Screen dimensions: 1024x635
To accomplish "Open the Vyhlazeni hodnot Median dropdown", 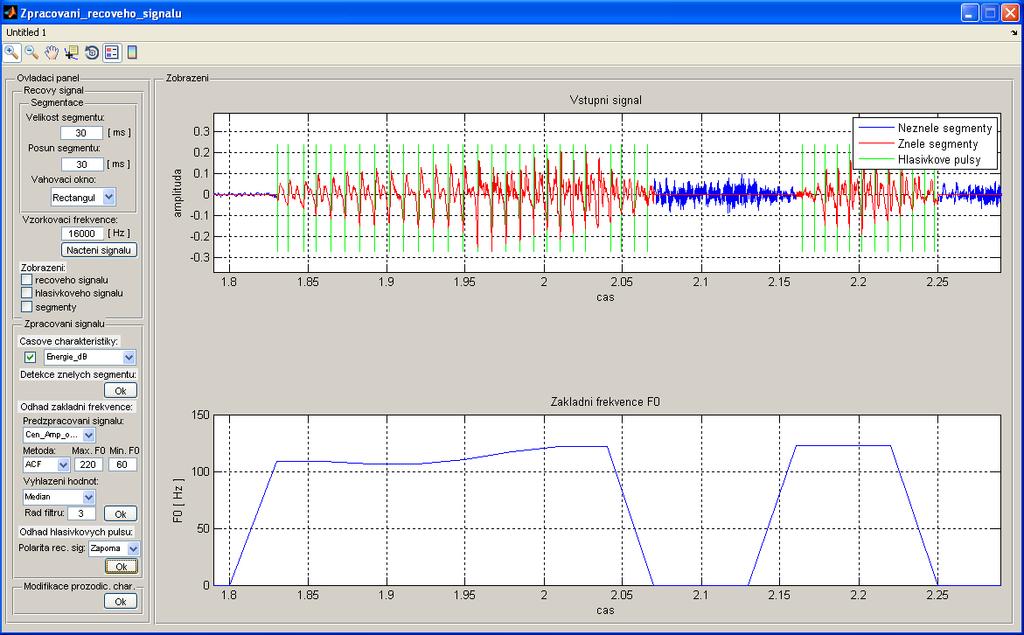I will tap(59, 497).
